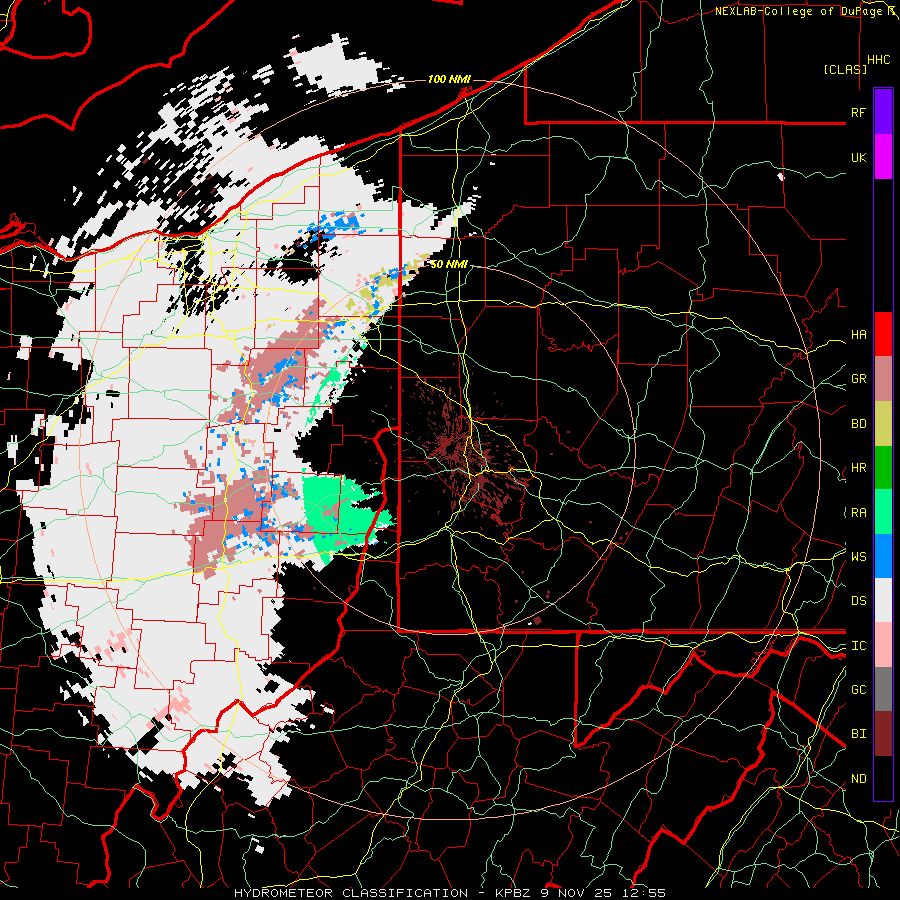Click the RF purple legend swatch
The width and height of the screenshot is (900, 900).
coord(883,112)
